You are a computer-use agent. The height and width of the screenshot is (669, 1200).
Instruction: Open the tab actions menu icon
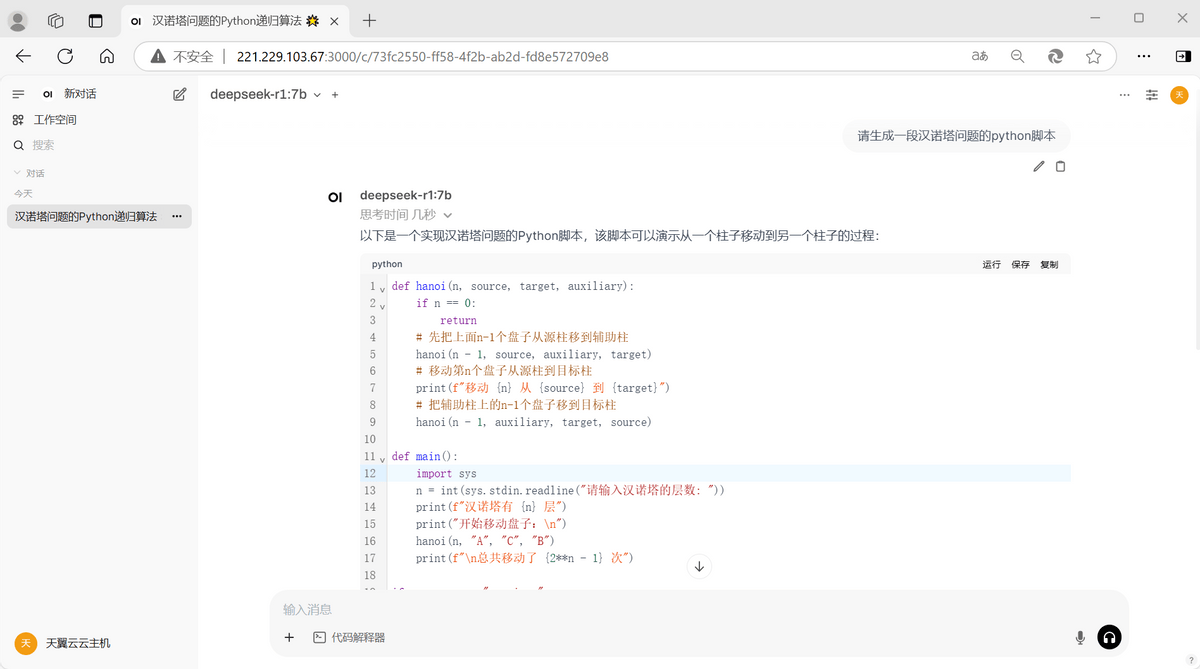pyautogui.click(x=95, y=20)
